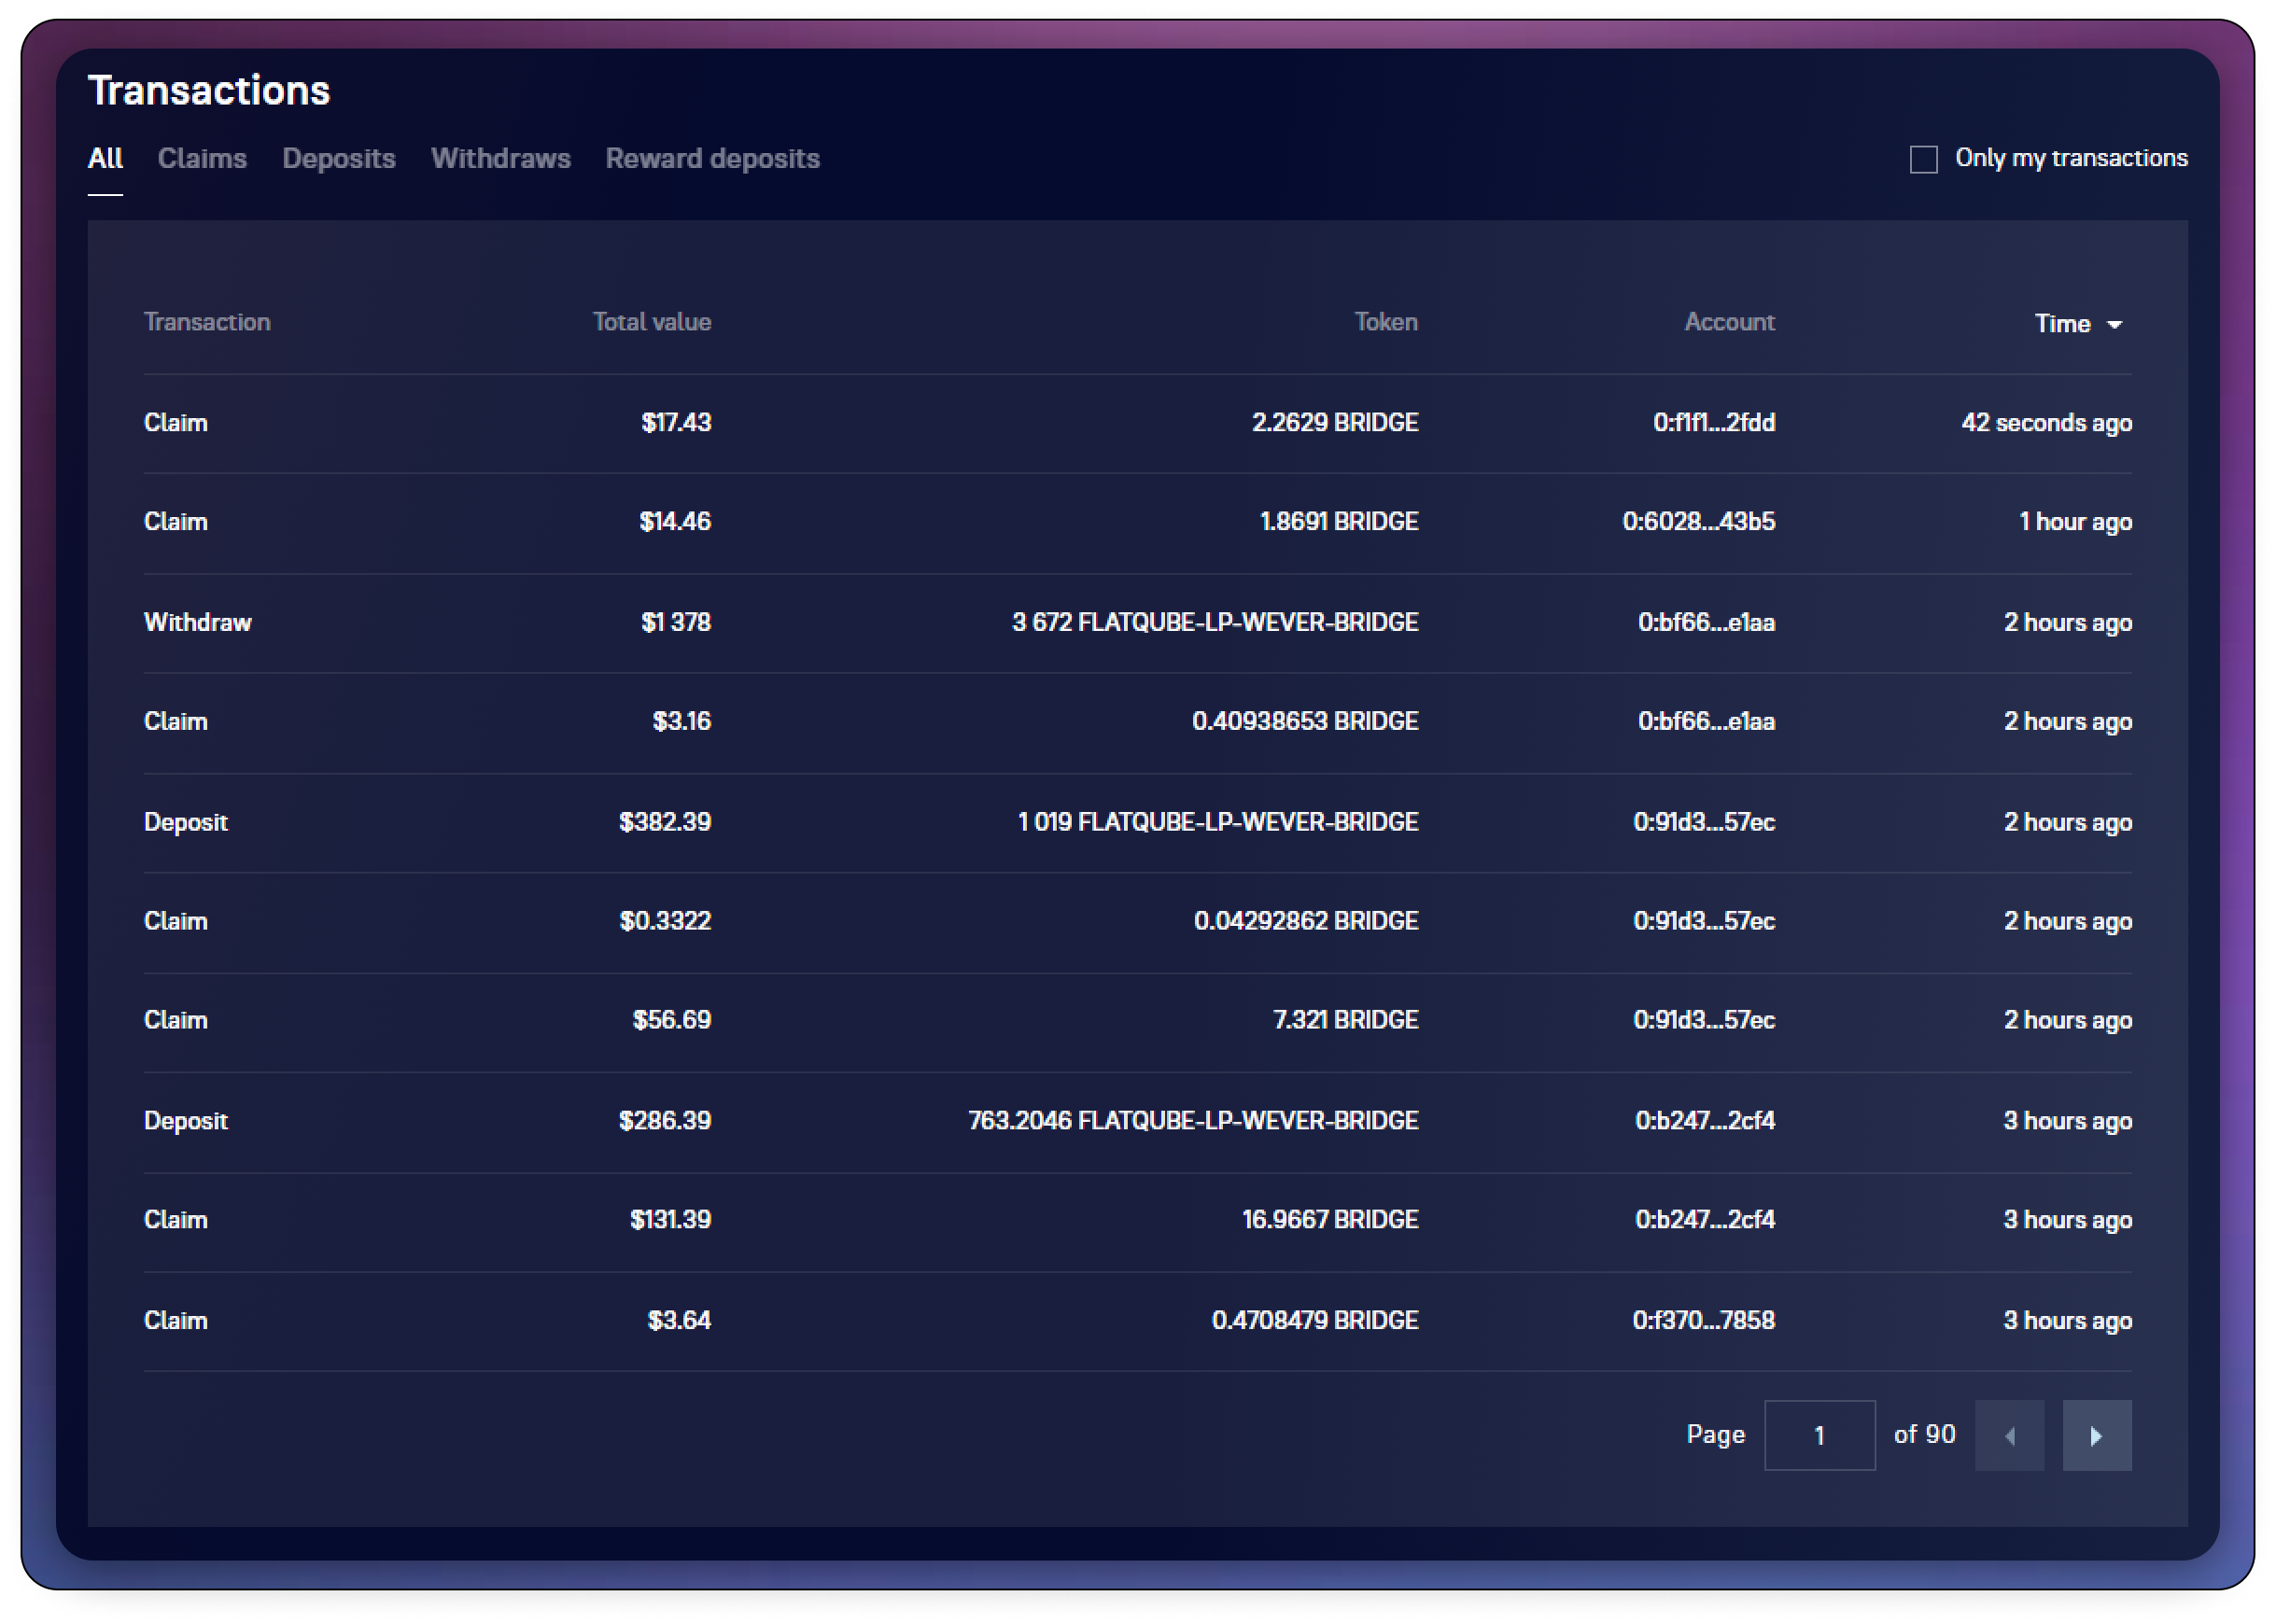This screenshot has height=1624, width=2276.
Task: Click the Only my transactions label
Action: coord(2071,158)
